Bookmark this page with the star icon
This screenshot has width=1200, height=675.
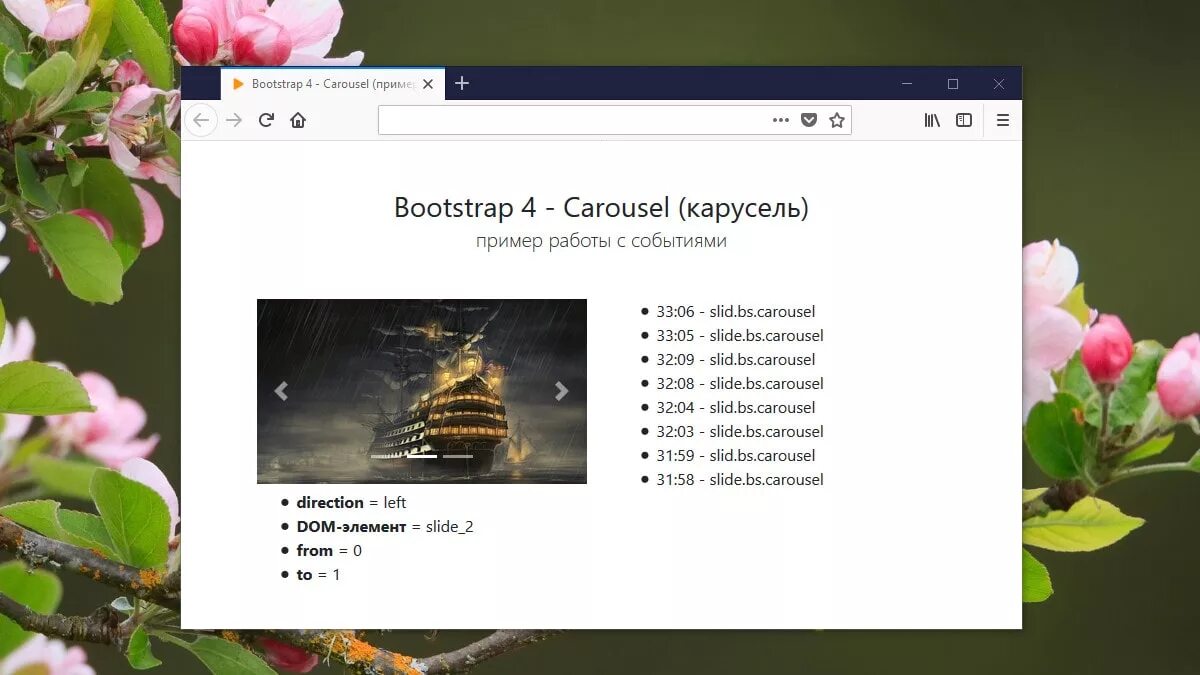click(837, 120)
